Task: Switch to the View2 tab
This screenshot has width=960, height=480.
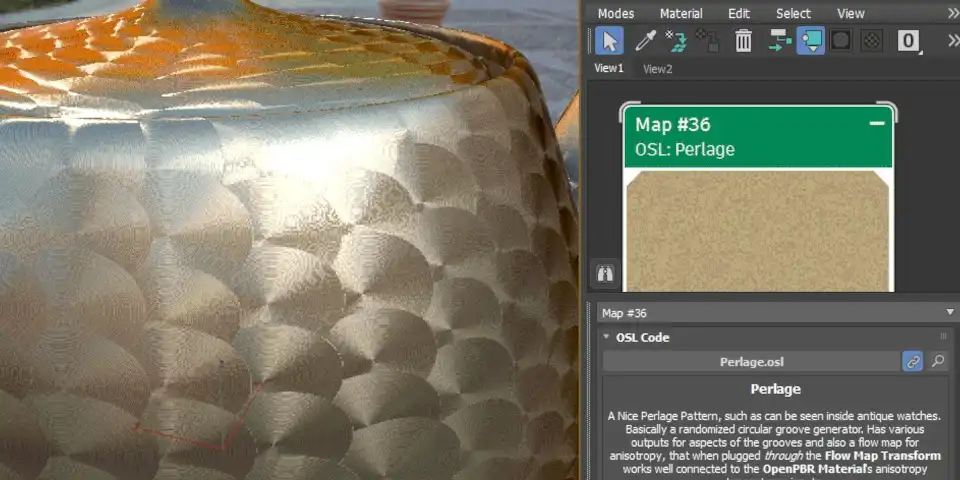Action: (657, 69)
